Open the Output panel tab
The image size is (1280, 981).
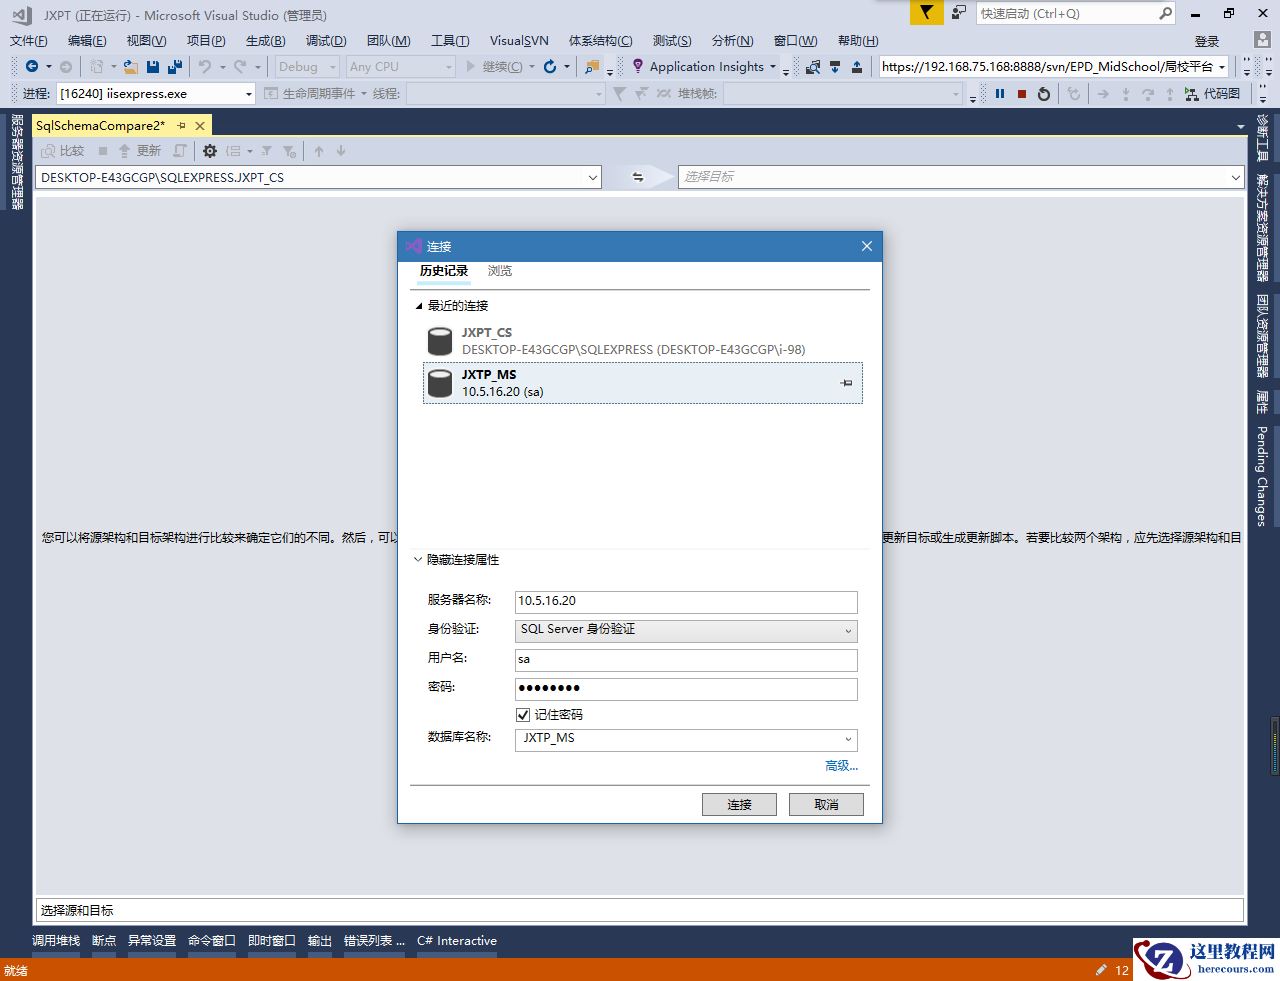320,941
